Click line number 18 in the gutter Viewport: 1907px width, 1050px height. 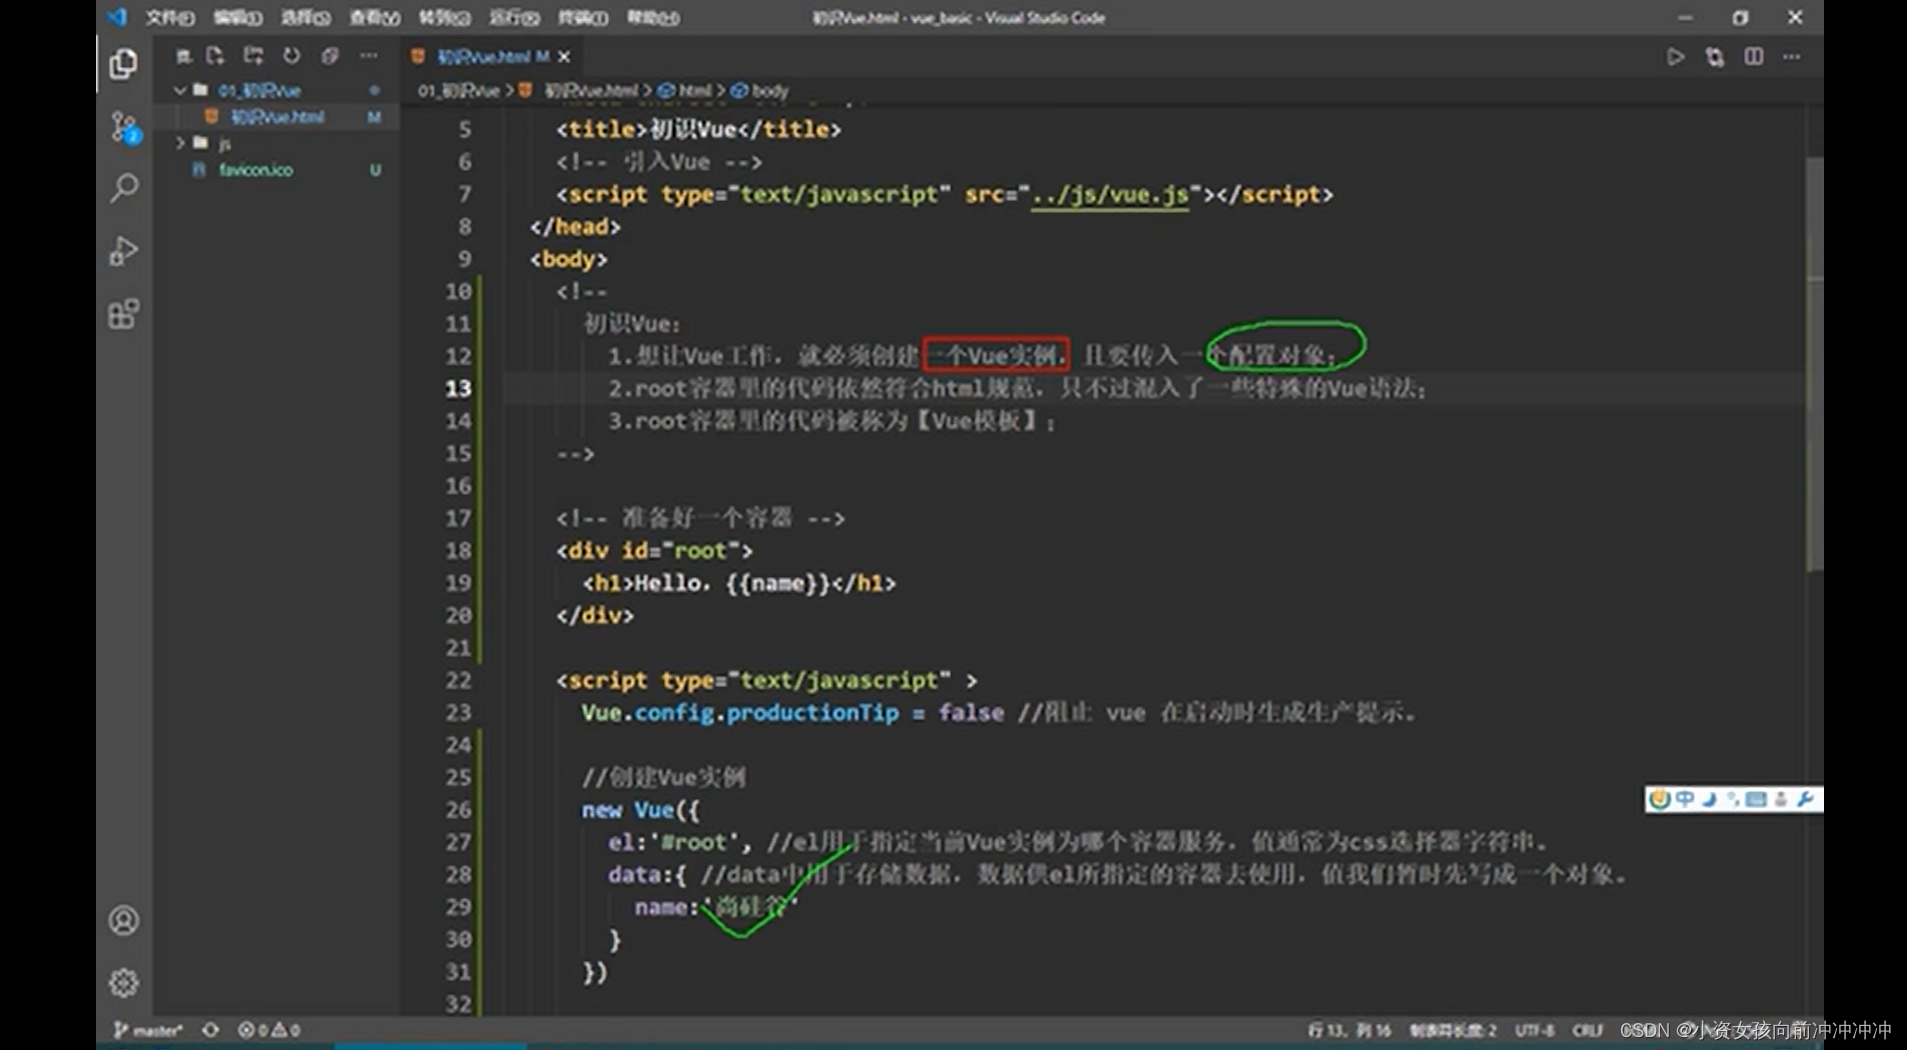458,551
